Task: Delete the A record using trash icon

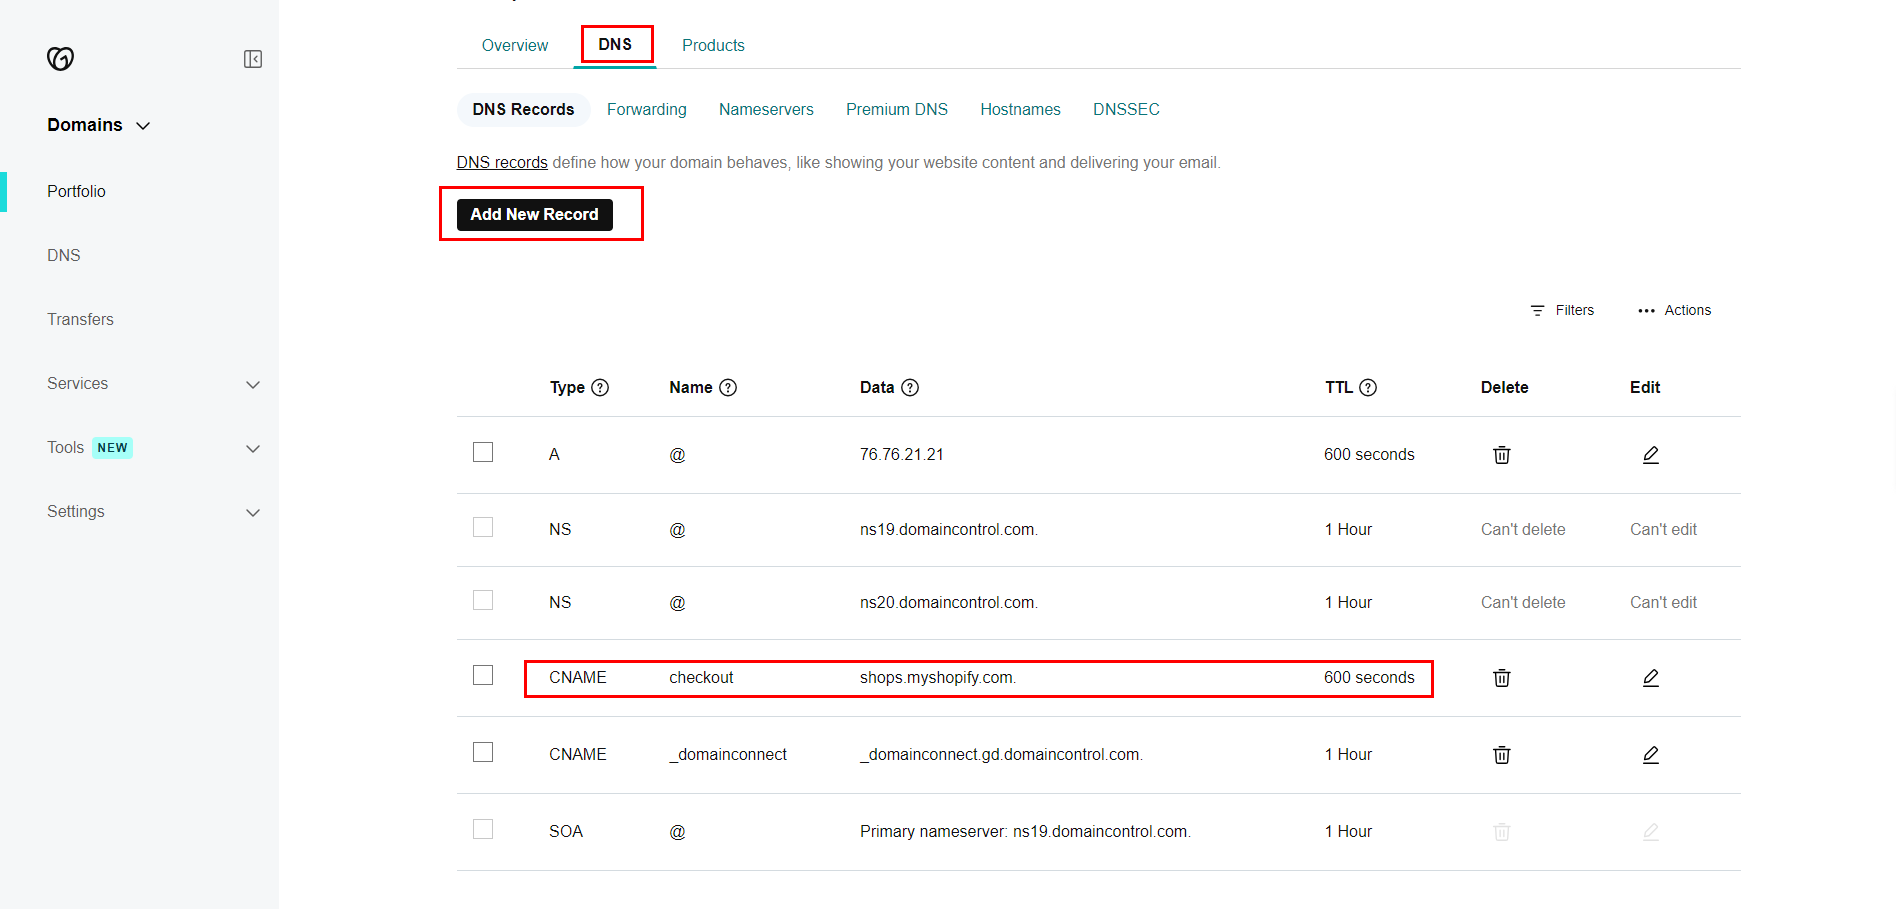Action: point(1501,455)
